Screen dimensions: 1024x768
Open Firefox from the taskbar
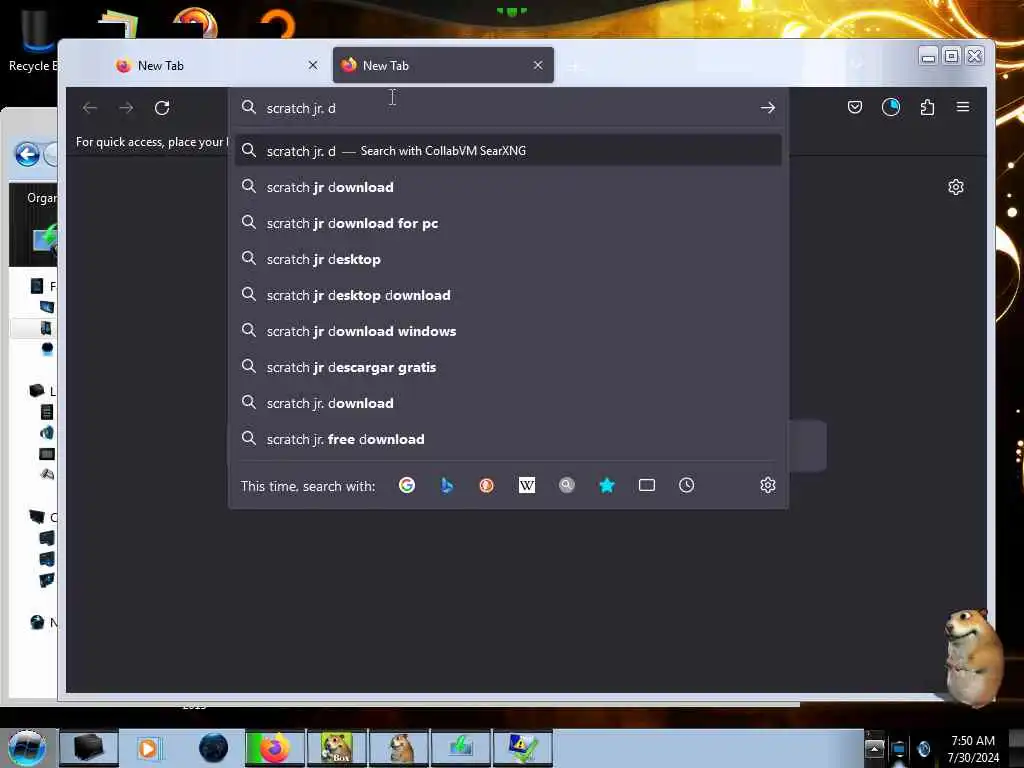point(274,748)
